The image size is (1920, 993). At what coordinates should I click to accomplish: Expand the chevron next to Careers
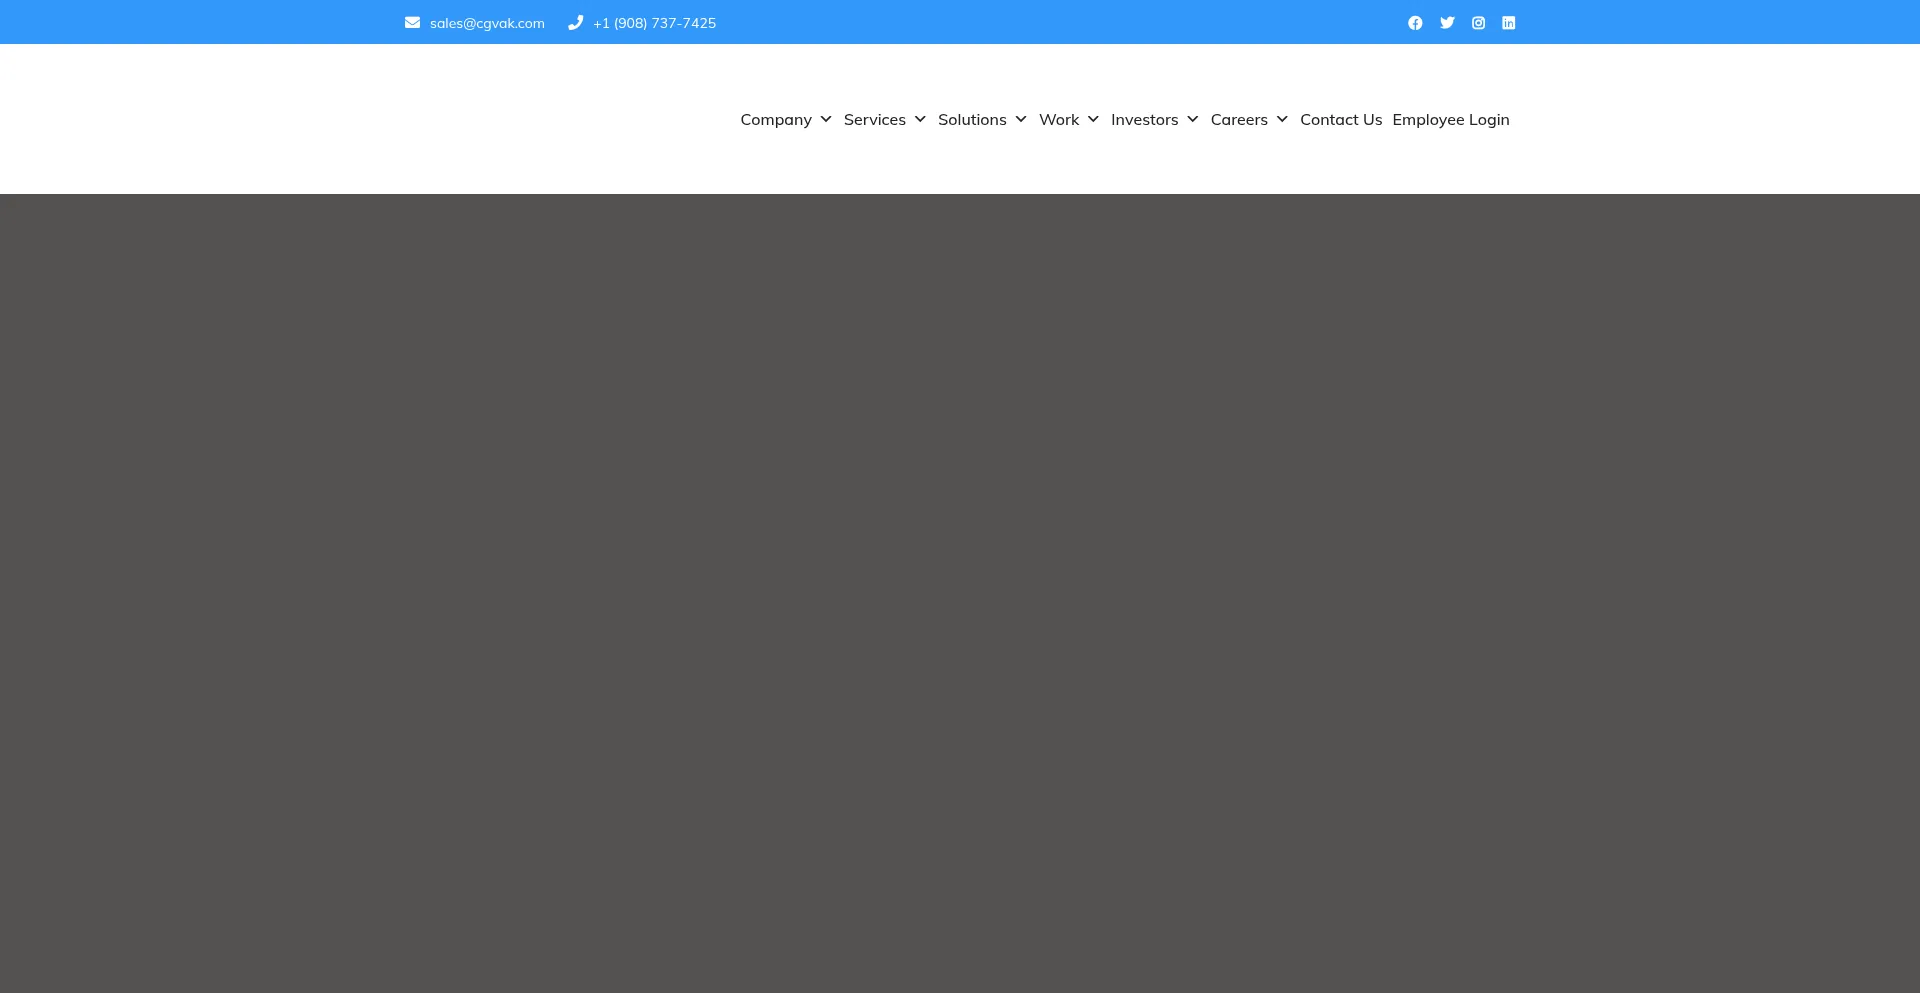click(x=1282, y=119)
